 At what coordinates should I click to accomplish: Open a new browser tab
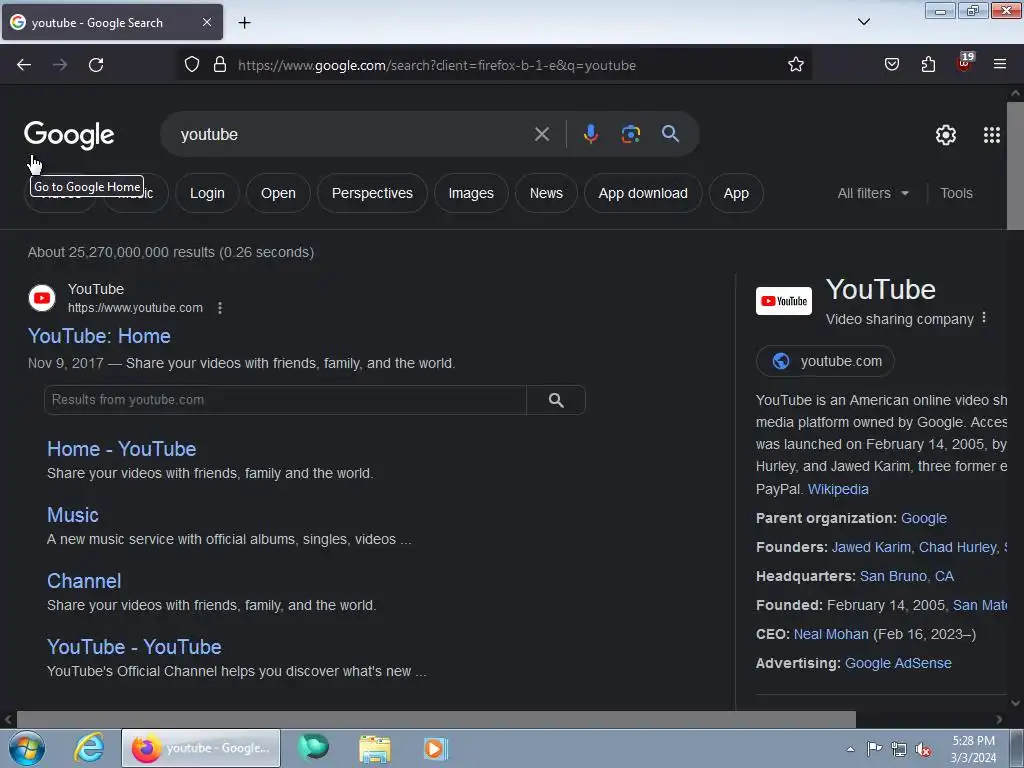(x=244, y=23)
